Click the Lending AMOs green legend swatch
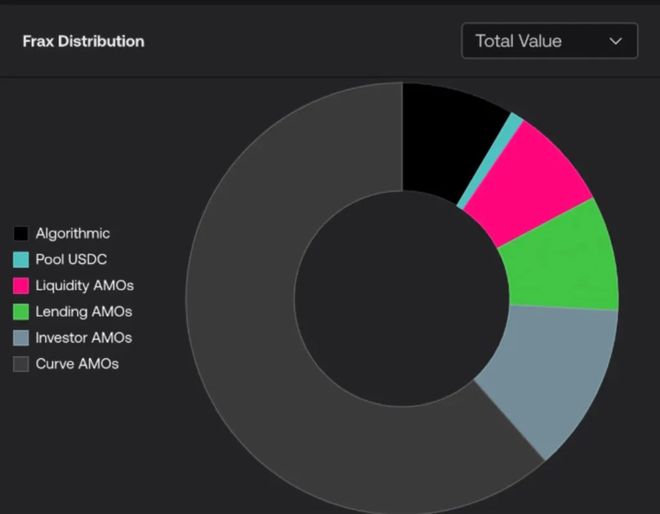The image size is (660, 514). [21, 312]
